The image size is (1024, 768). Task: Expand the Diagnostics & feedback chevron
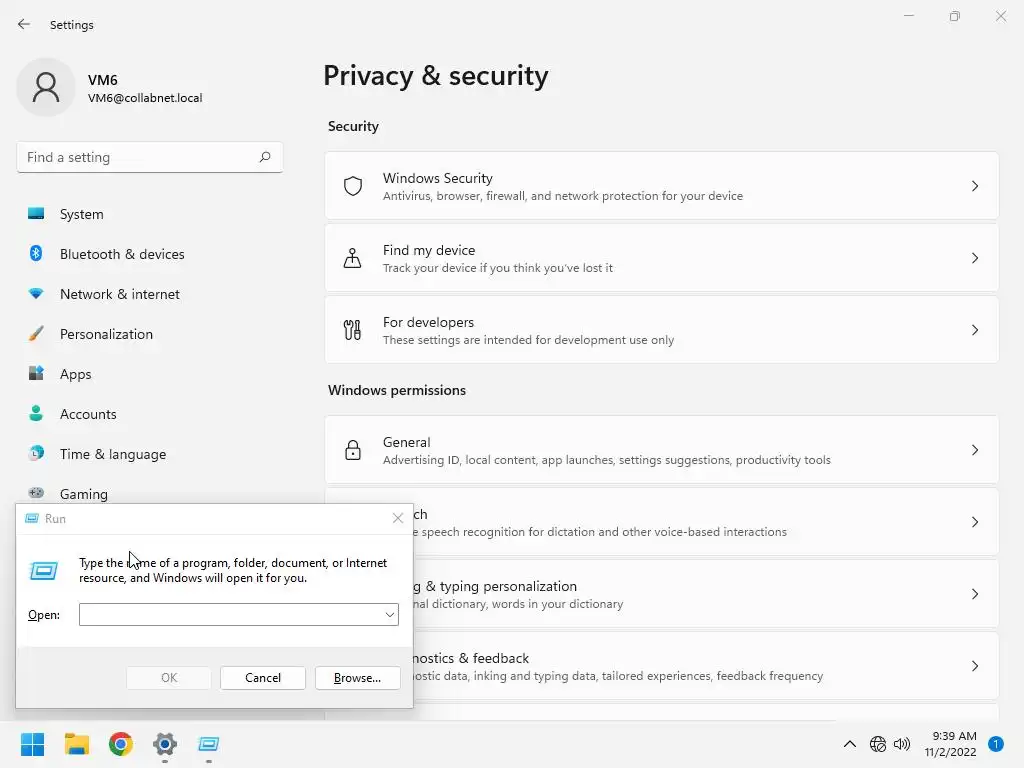pyautogui.click(x=975, y=666)
